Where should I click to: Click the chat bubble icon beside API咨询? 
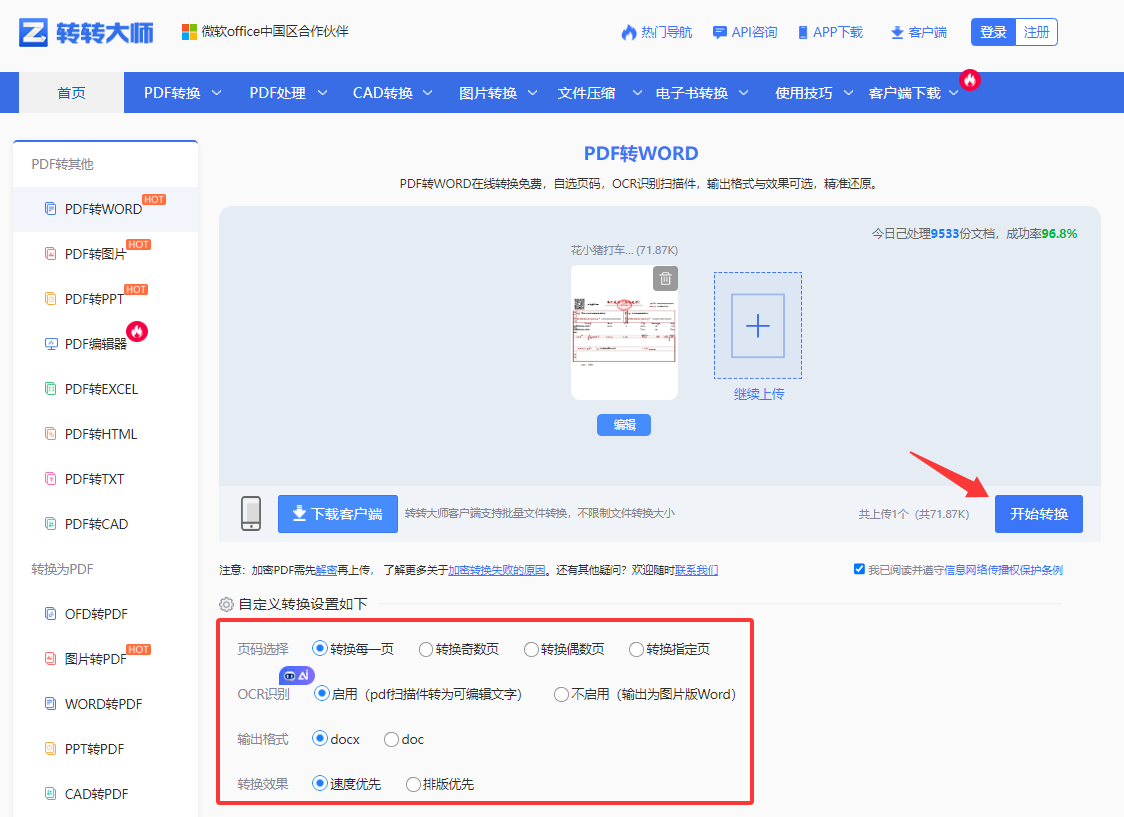click(x=720, y=32)
